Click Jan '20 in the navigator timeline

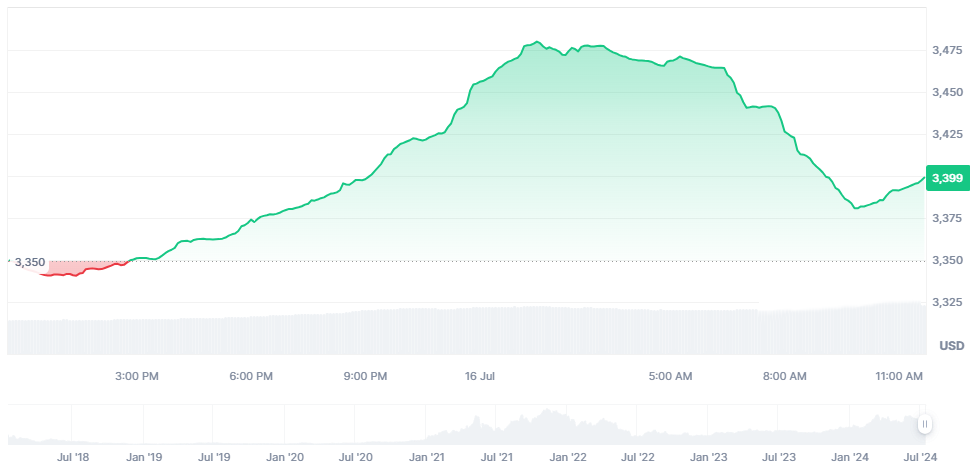(x=285, y=456)
